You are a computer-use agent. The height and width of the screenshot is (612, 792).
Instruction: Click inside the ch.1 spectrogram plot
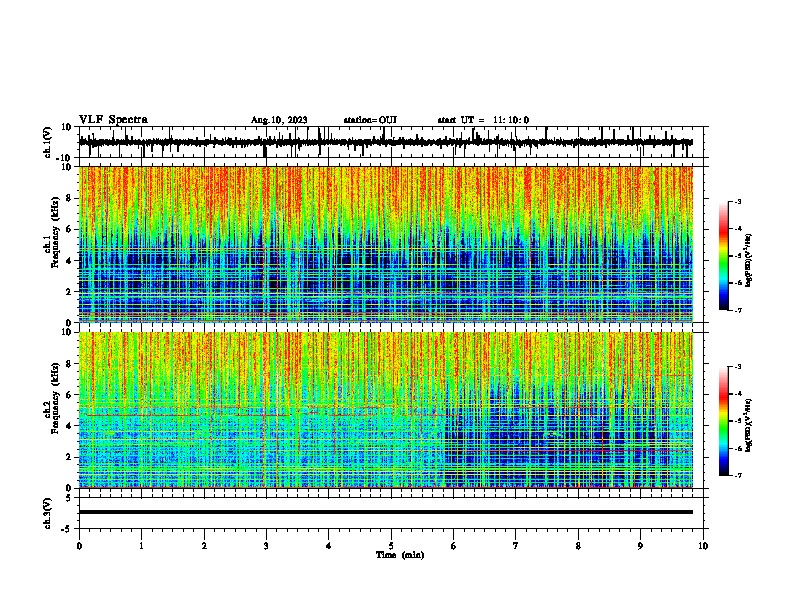[x=386, y=244]
